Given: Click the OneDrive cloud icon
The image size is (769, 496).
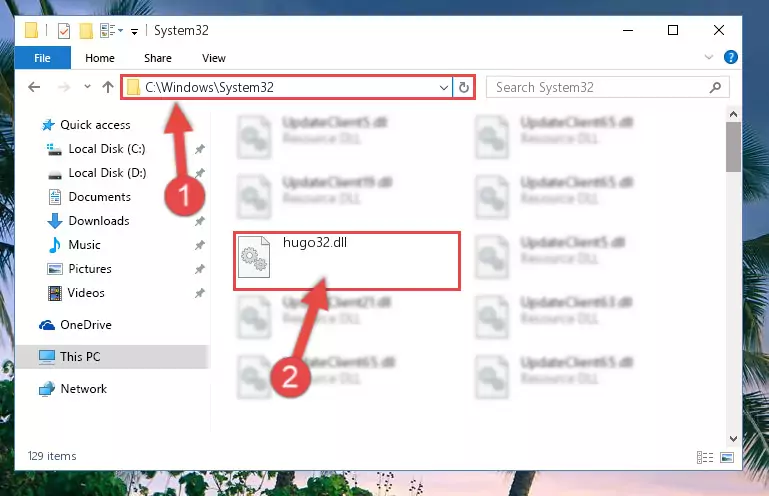Looking at the screenshot, I should (47, 325).
